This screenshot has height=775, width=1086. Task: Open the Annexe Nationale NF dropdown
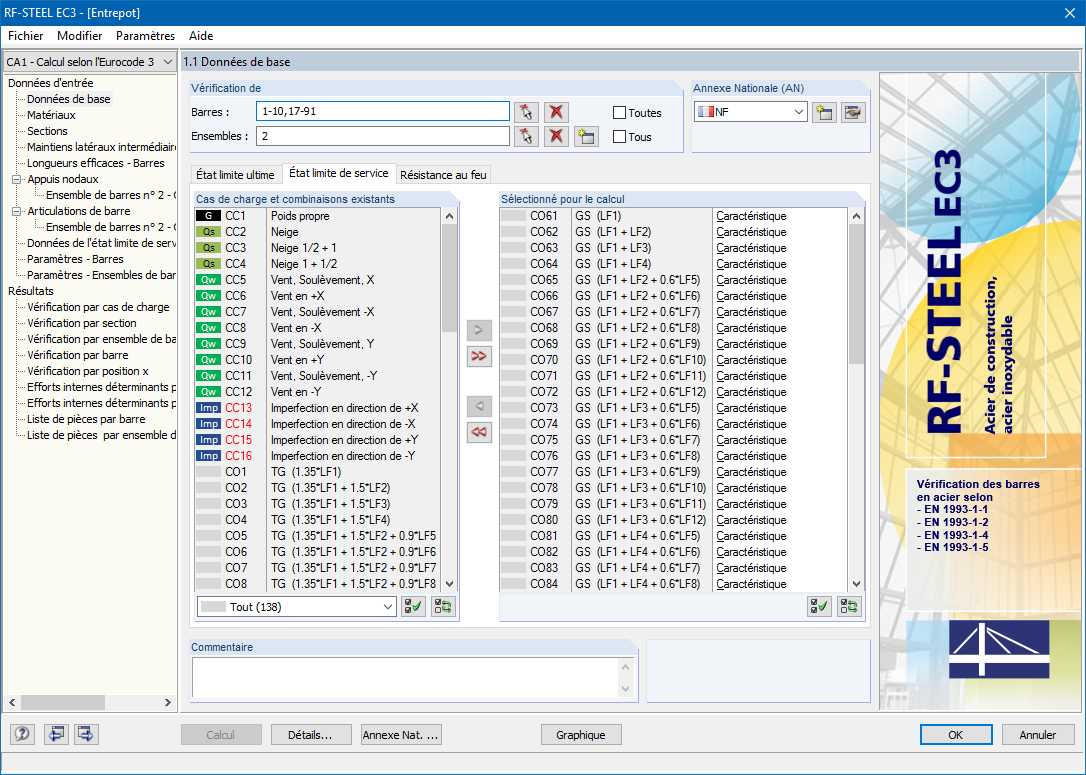[750, 112]
